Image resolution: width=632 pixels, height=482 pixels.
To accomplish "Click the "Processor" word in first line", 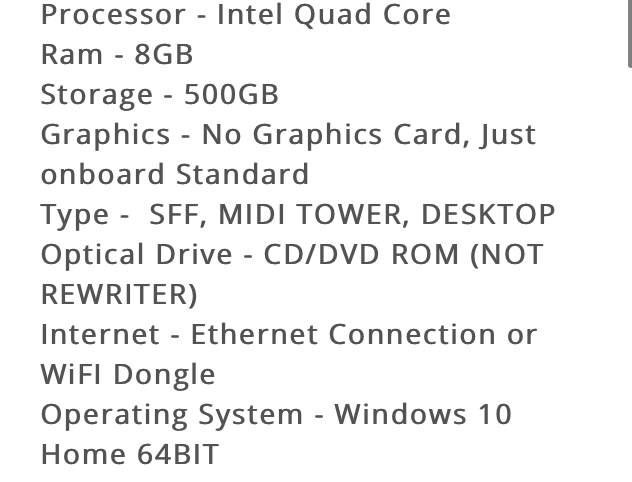I will pos(113,15).
